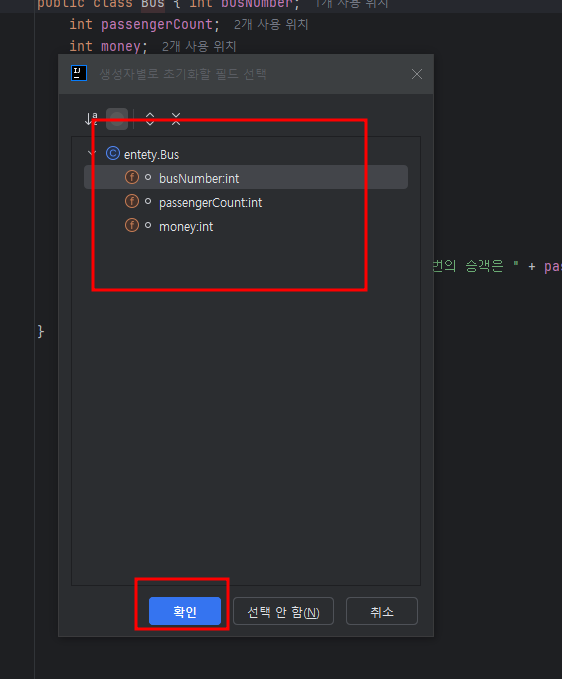Select the busNumber:int field
Image resolution: width=562 pixels, height=679 pixels.
pyautogui.click(x=246, y=178)
